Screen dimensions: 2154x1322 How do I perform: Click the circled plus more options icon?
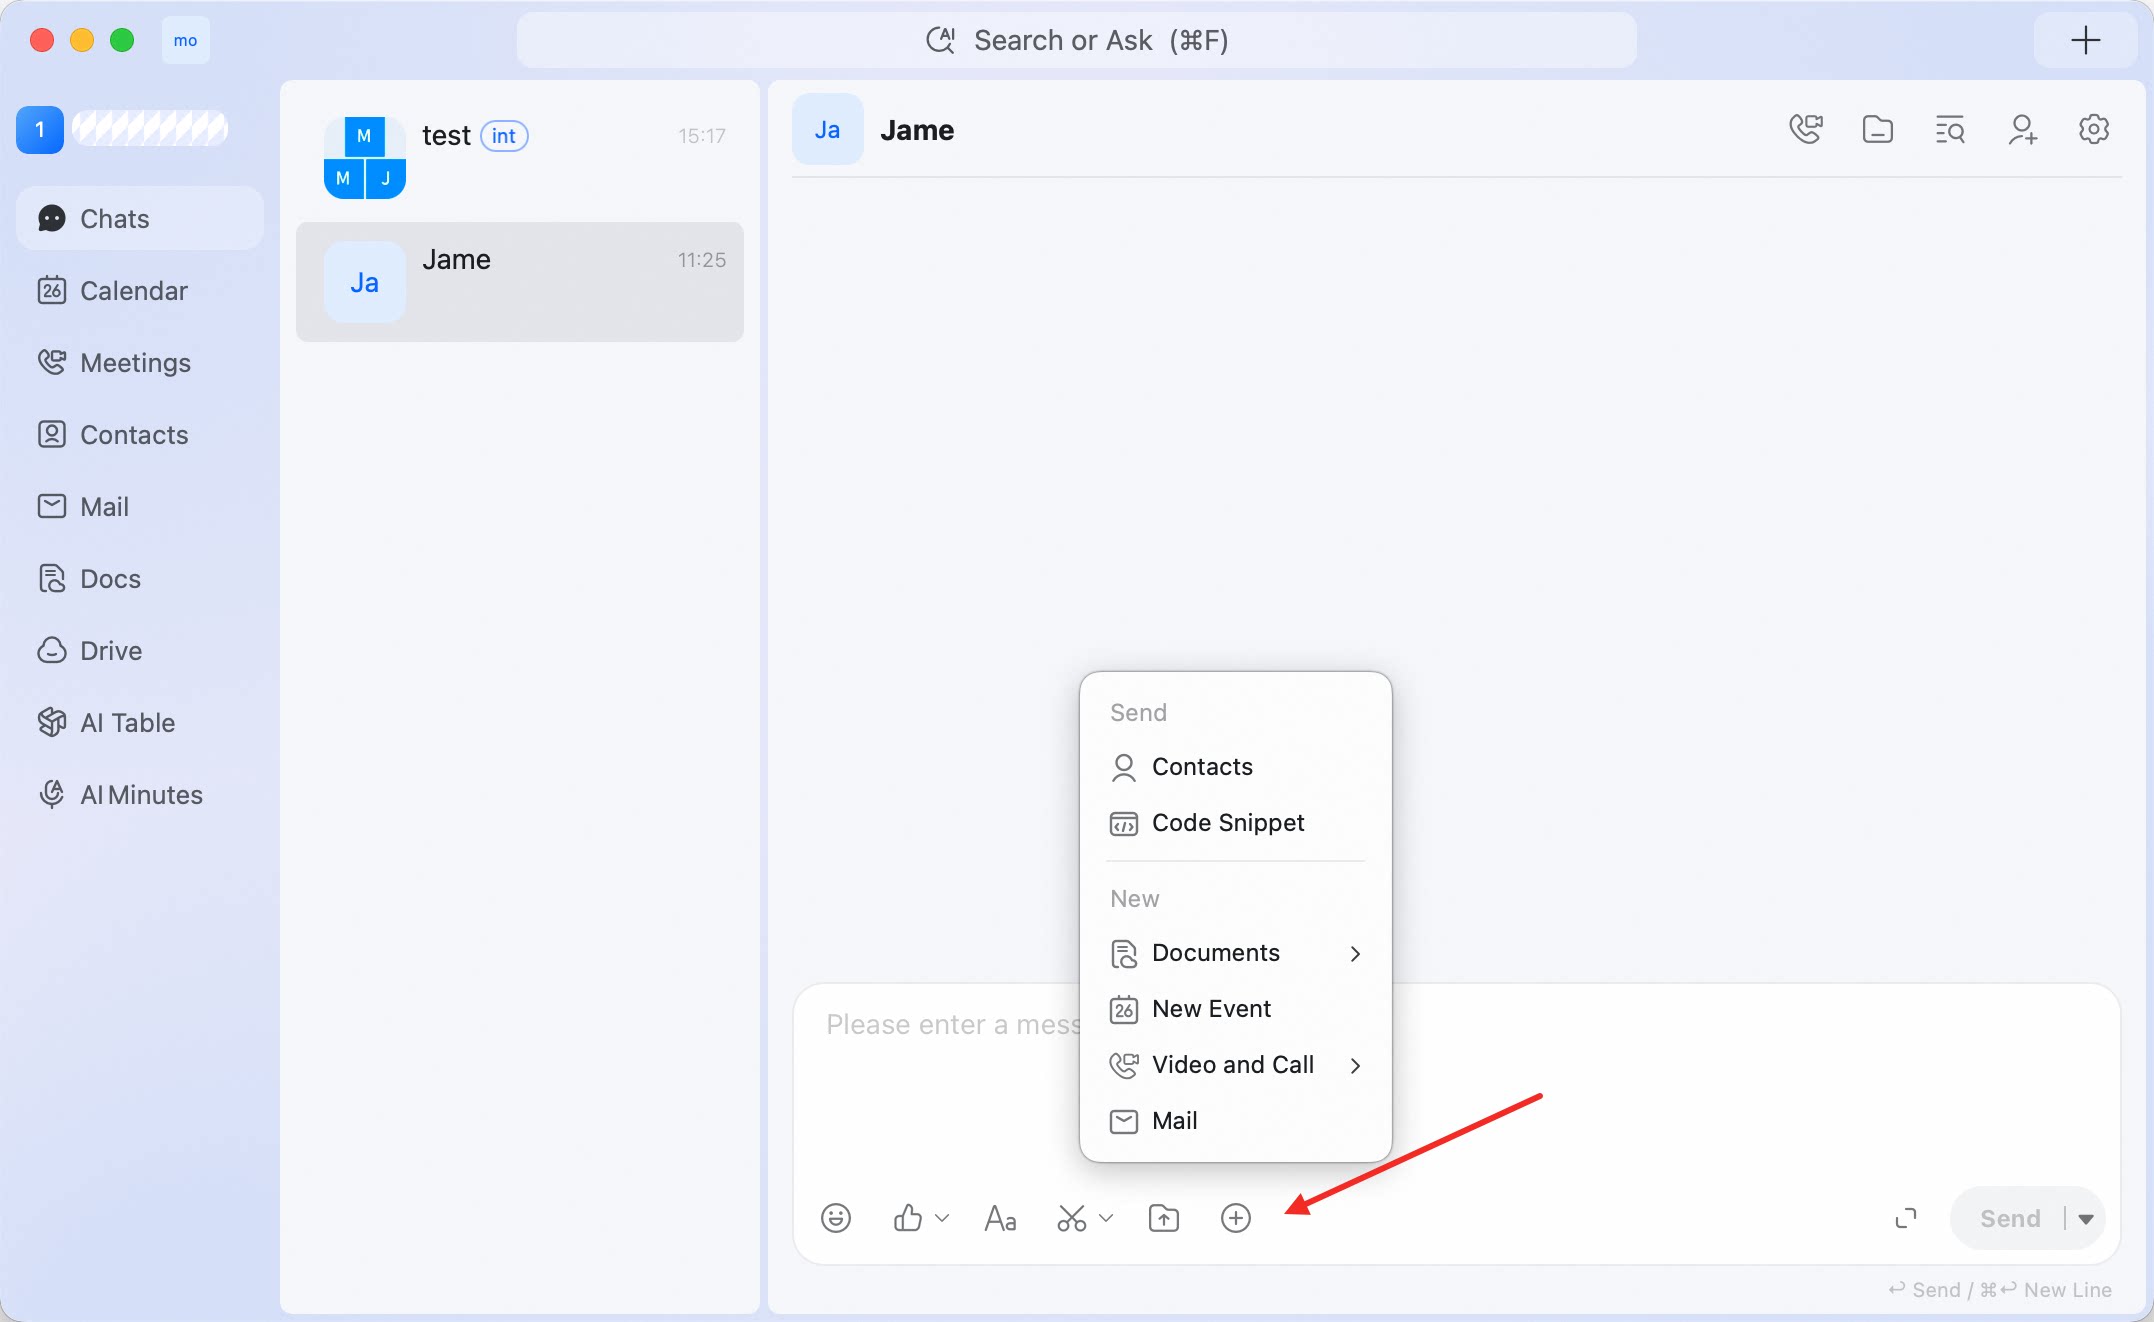(x=1236, y=1218)
